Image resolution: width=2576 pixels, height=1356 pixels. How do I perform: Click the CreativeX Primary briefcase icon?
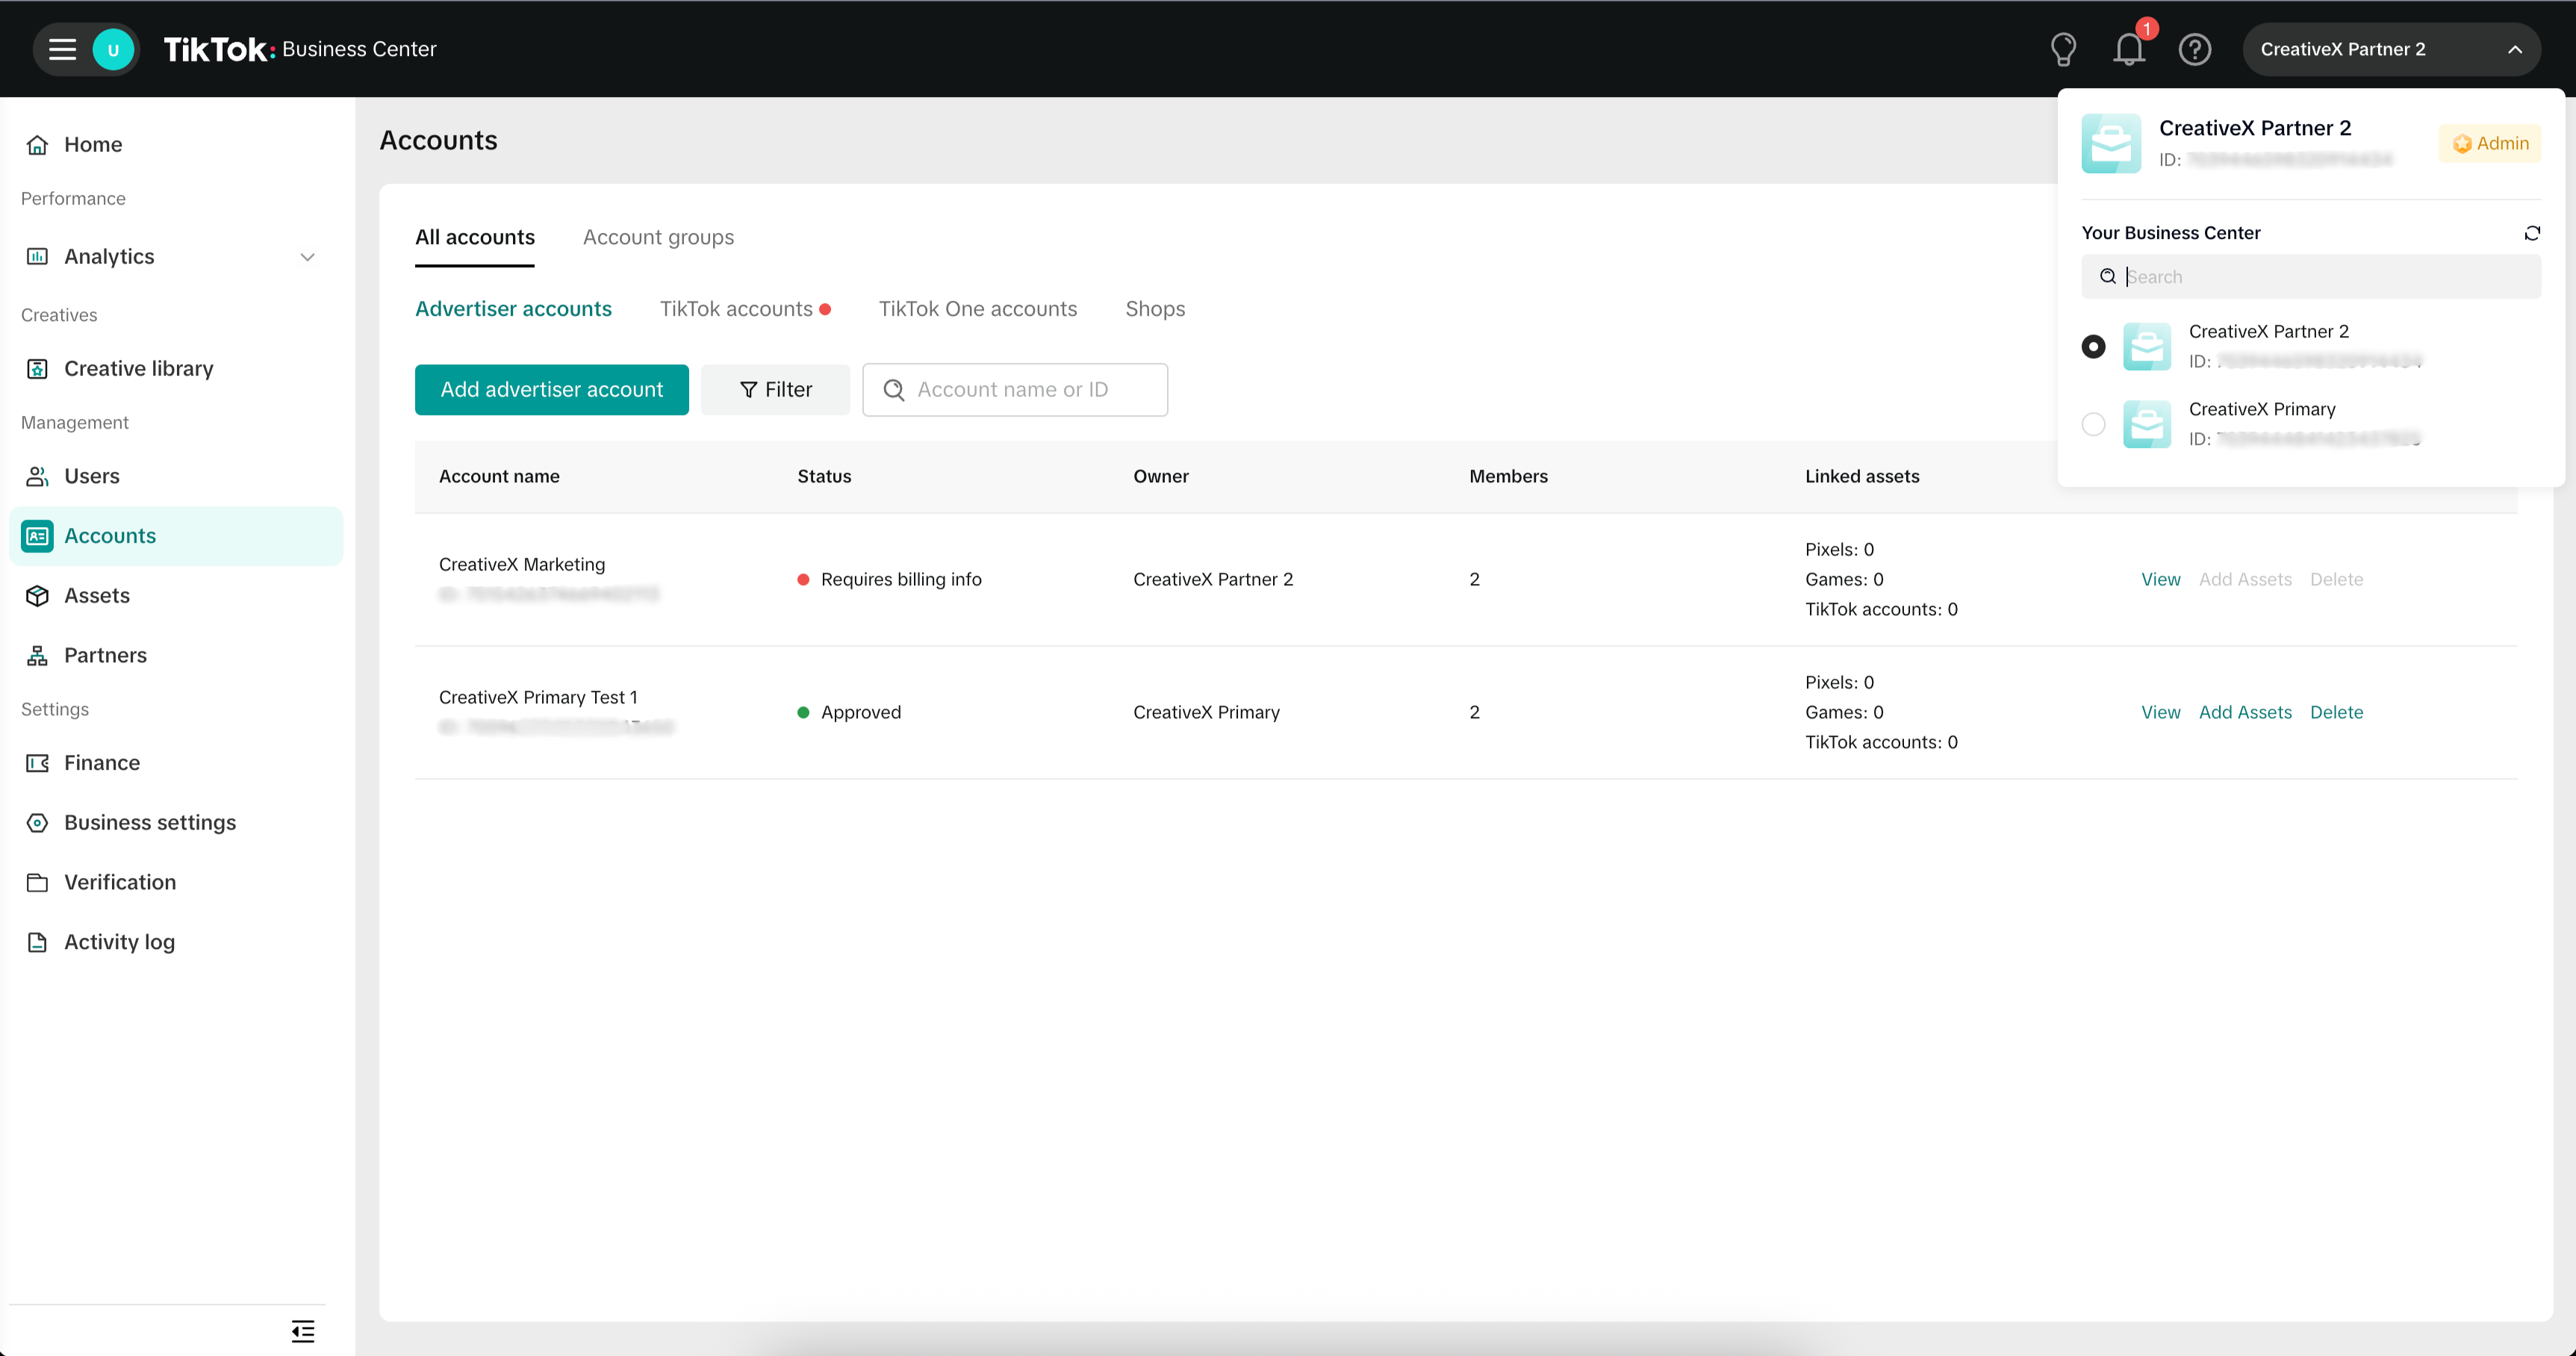click(2147, 424)
